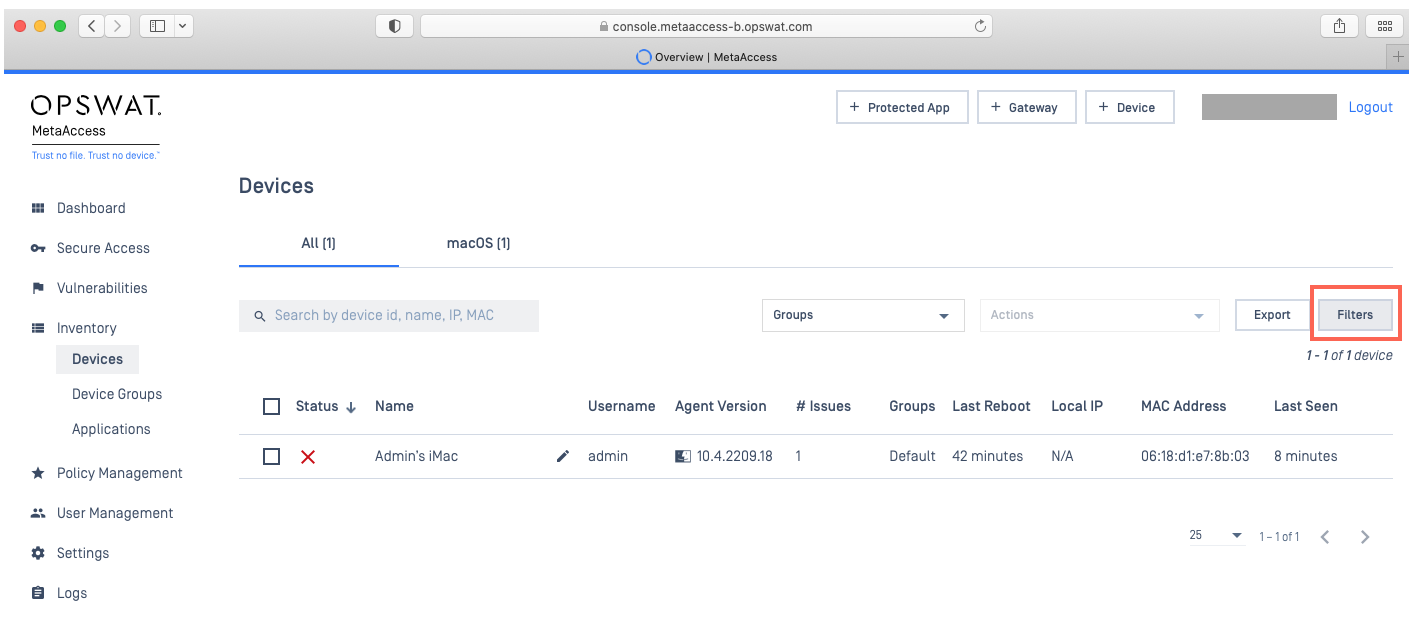Click the red X status icon

click(x=308, y=456)
